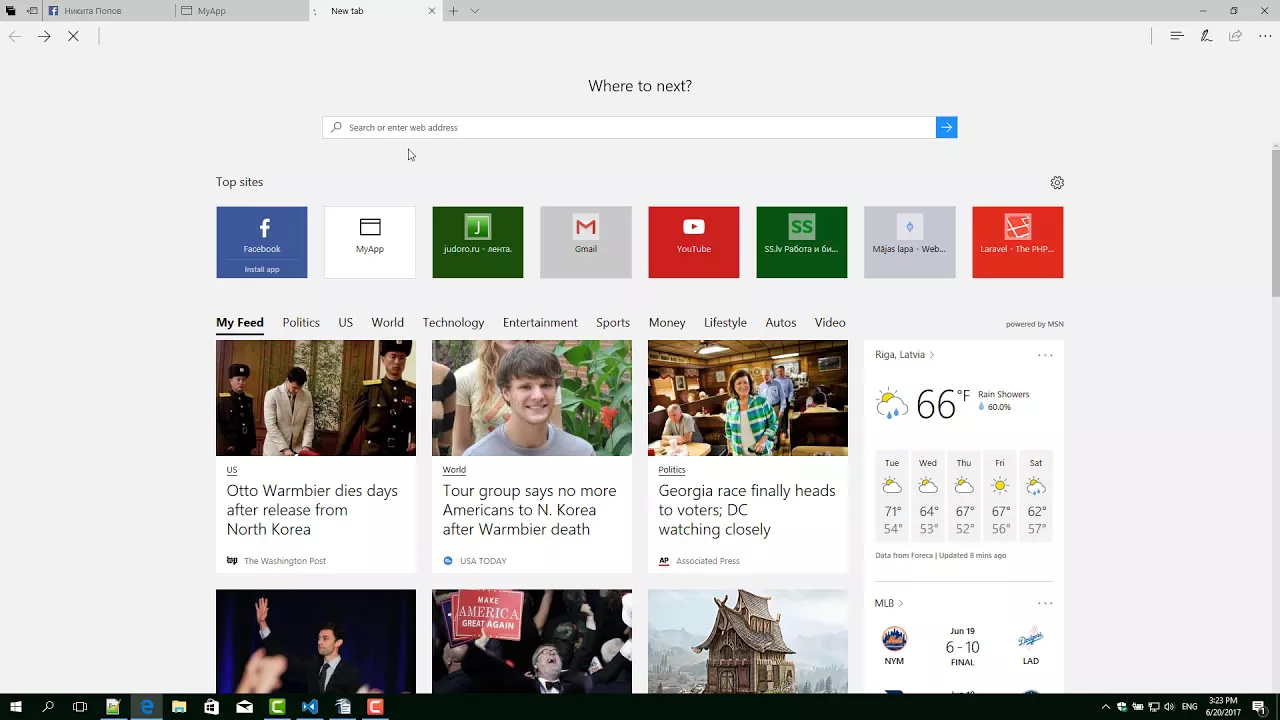Open Task View on the taskbar

pyautogui.click(x=80, y=707)
